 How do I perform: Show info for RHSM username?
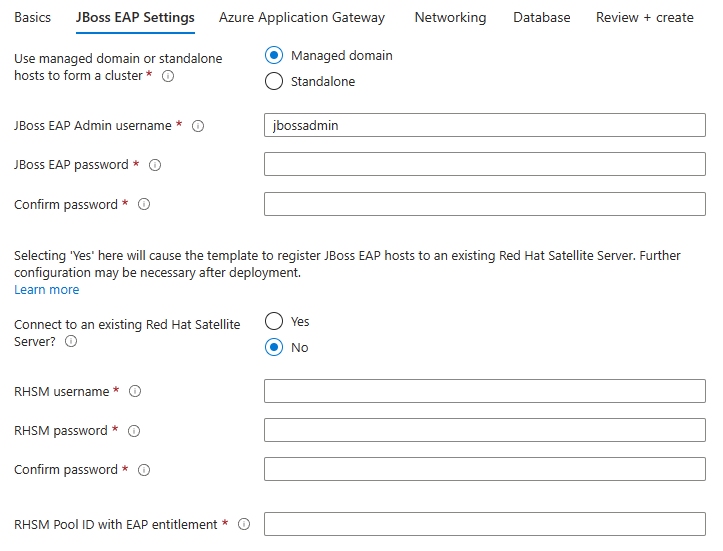[135, 391]
